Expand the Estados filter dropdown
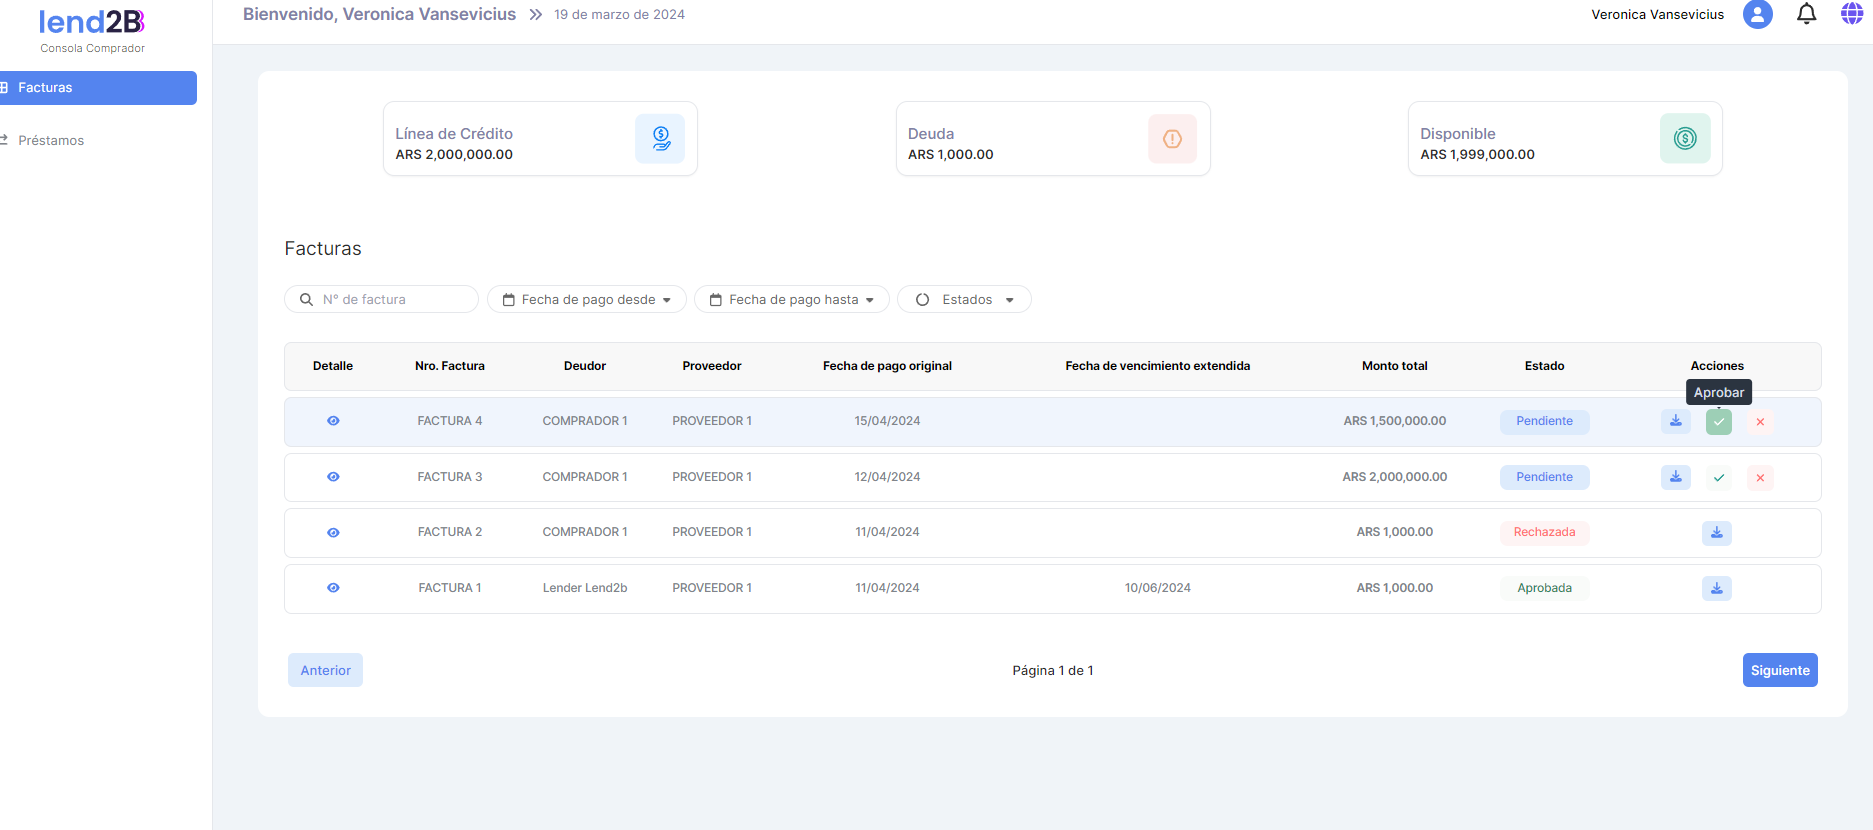This screenshot has height=830, width=1873. (964, 300)
